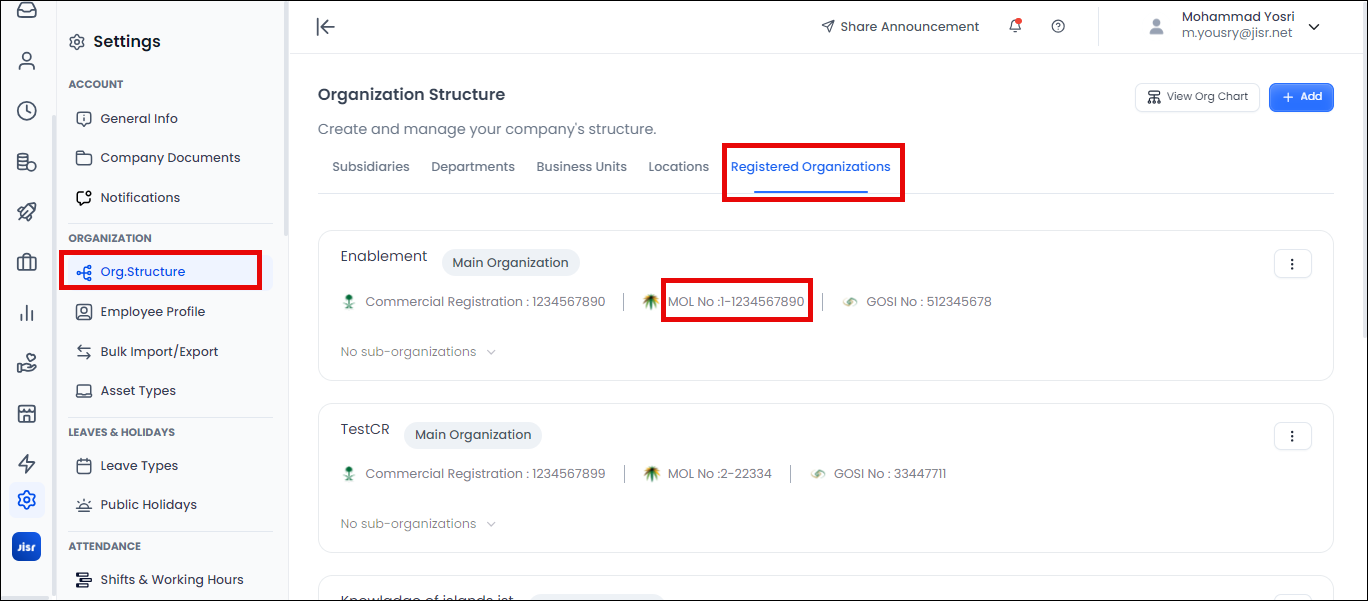Open the rocket icon in left rail
This screenshot has height=601, width=1368.
tap(27, 212)
